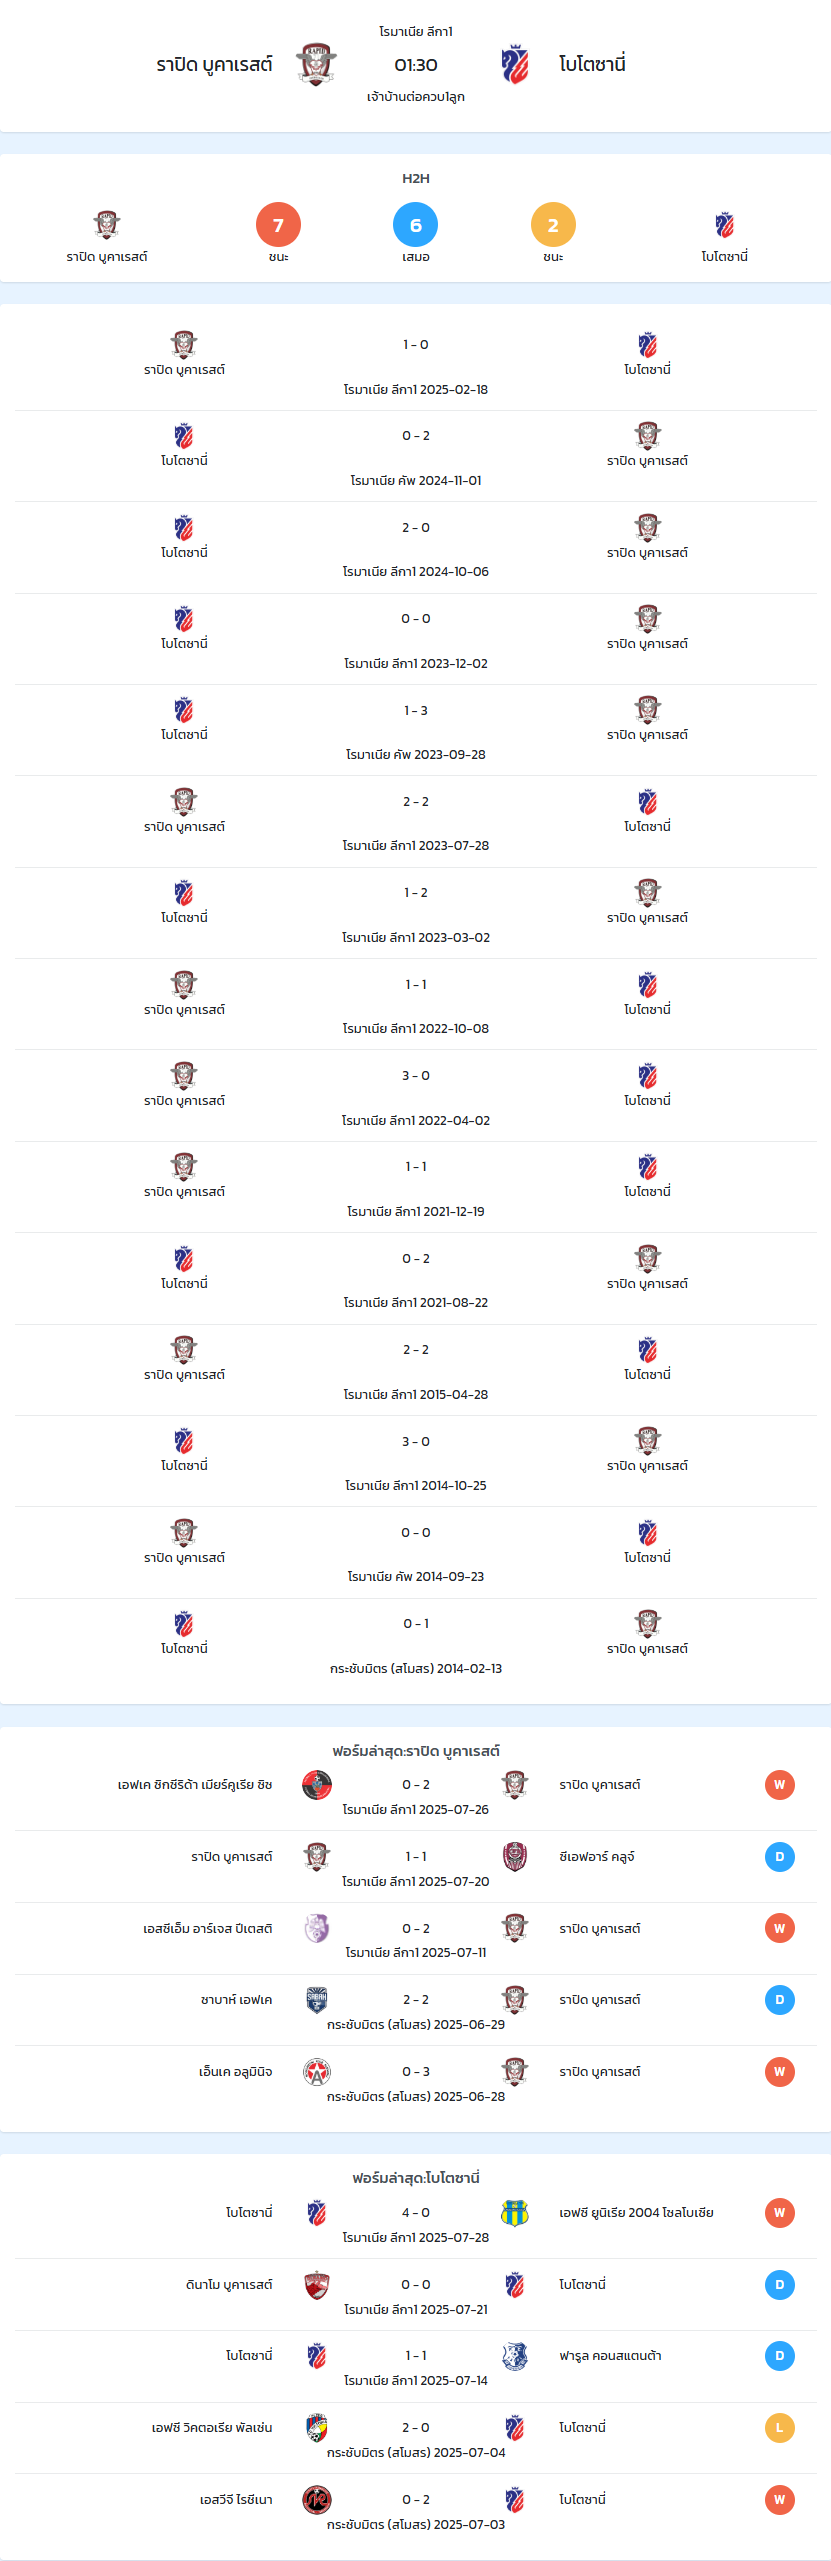This screenshot has height=2561, width=831.
Task: Click the Botosani crest in the match header
Action: click(515, 65)
